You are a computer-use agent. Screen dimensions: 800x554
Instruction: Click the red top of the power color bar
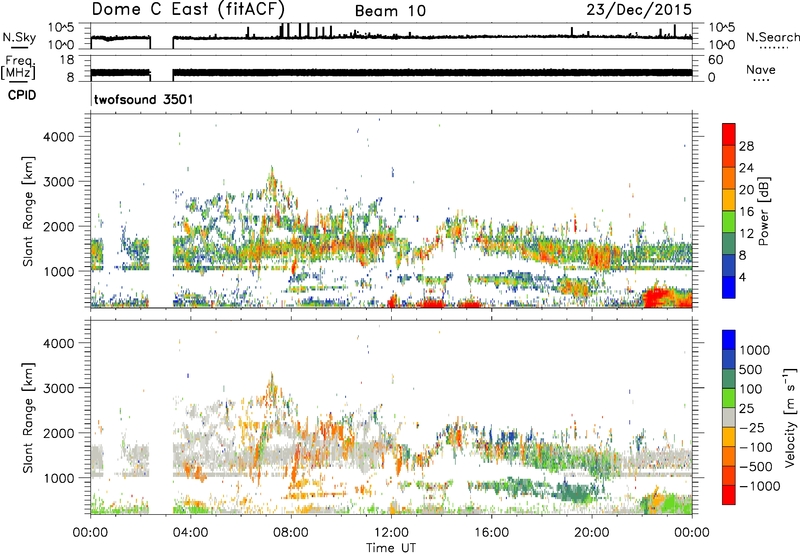pyautogui.click(x=729, y=132)
